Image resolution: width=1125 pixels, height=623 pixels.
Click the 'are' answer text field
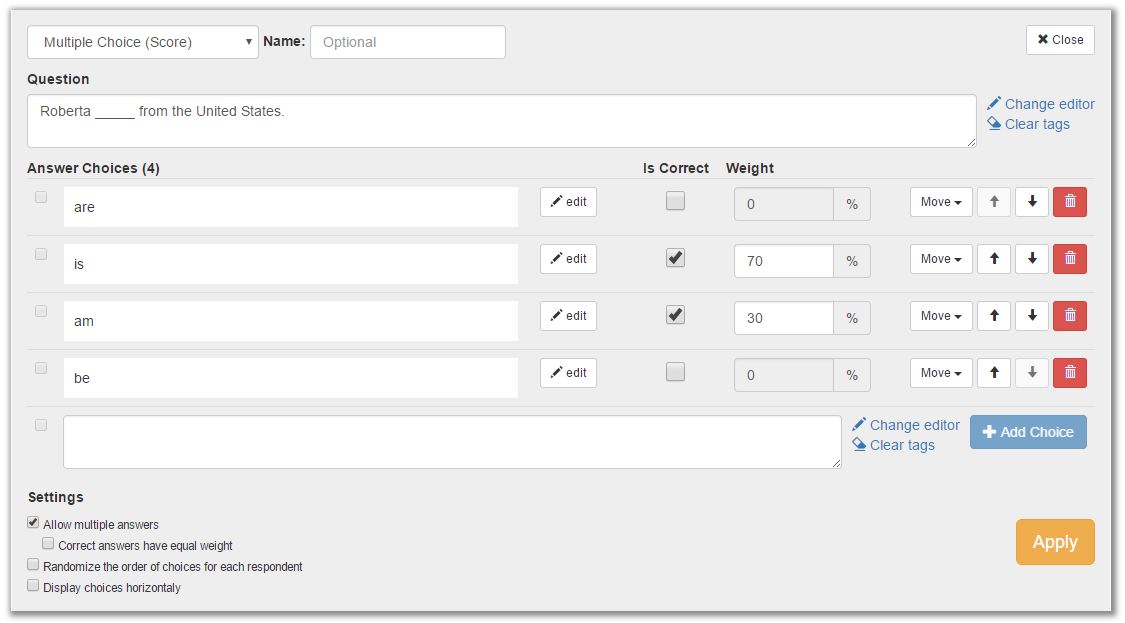coord(291,207)
